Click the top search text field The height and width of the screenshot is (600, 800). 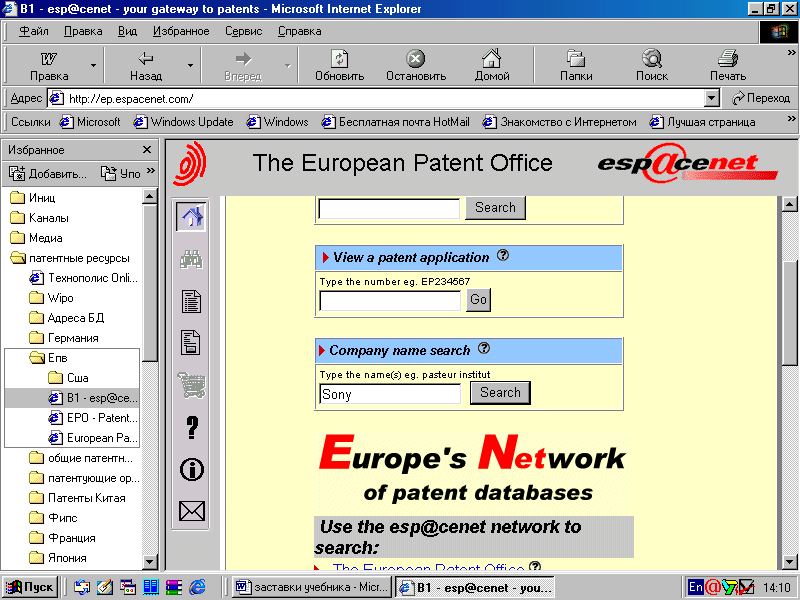(389, 209)
